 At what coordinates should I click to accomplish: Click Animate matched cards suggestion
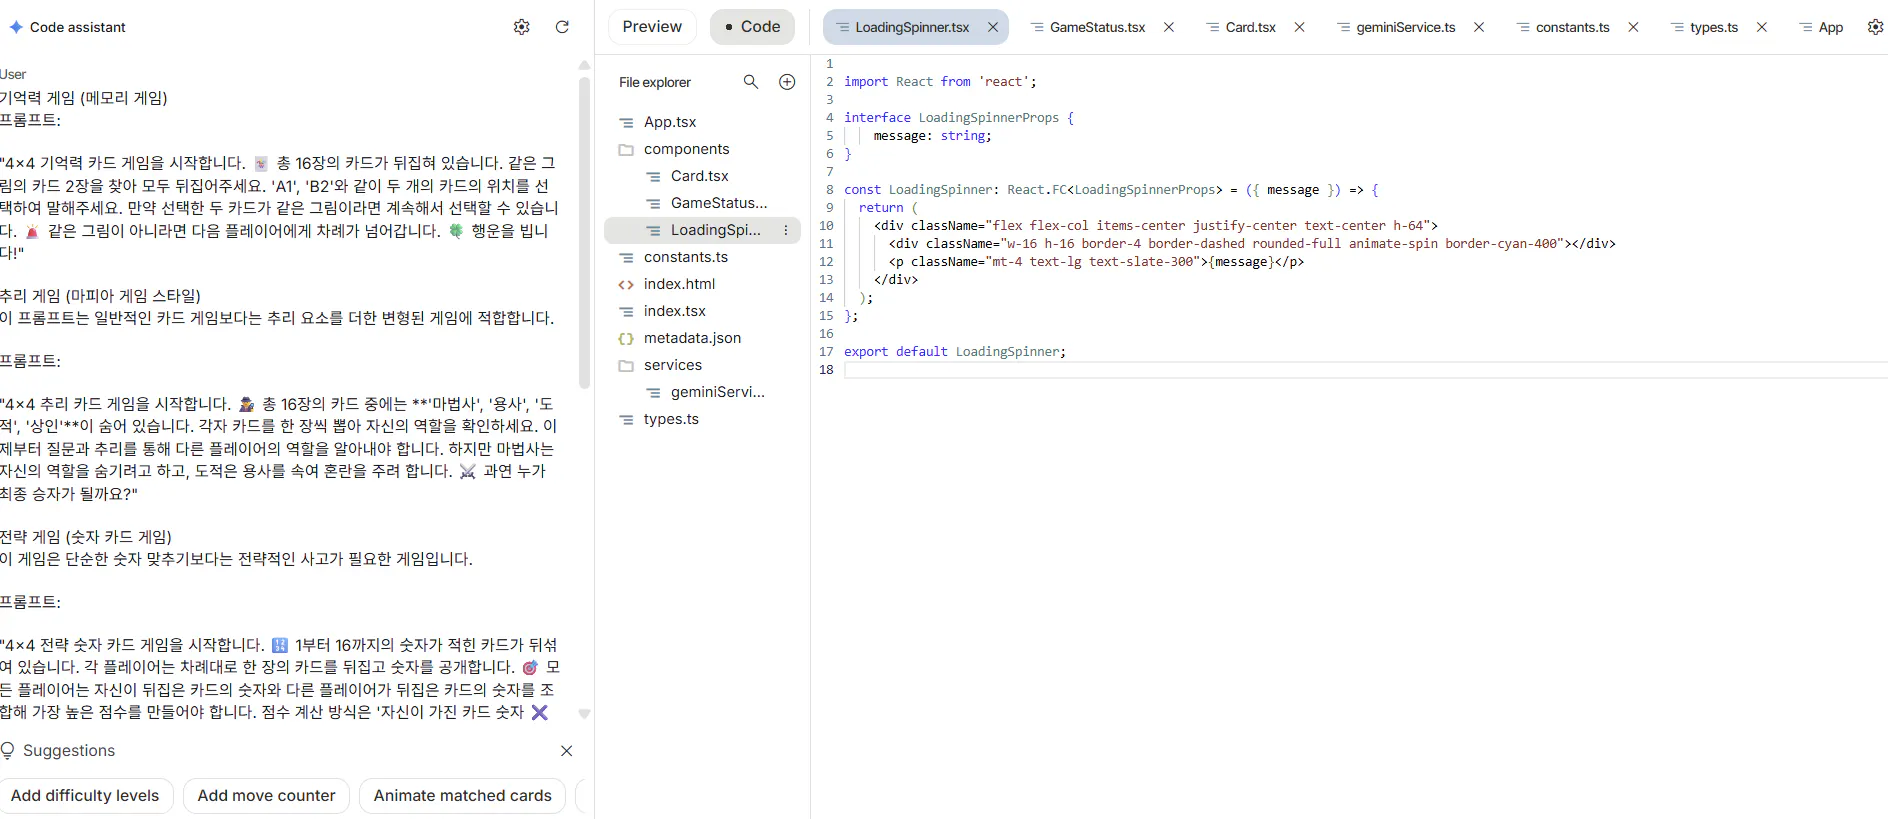coord(462,796)
